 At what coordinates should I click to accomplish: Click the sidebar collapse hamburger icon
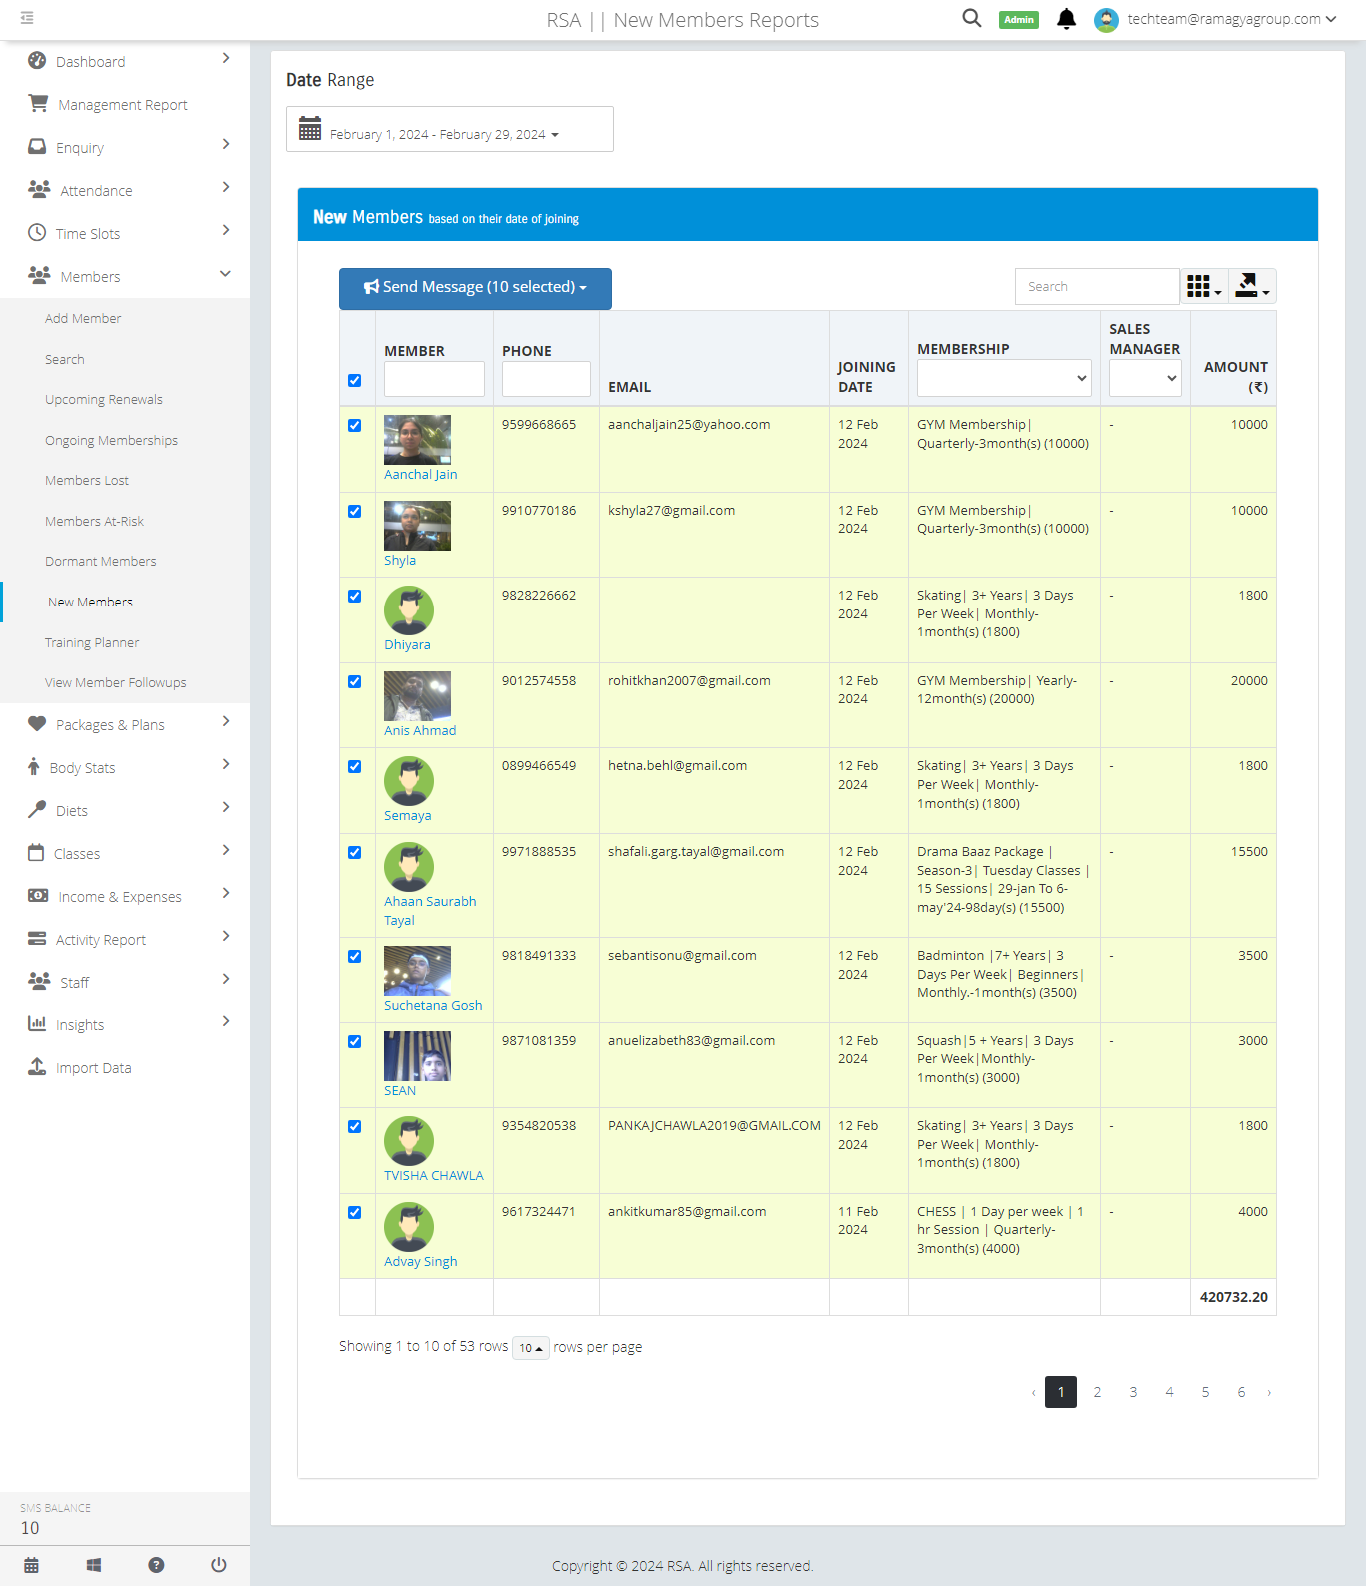[27, 18]
